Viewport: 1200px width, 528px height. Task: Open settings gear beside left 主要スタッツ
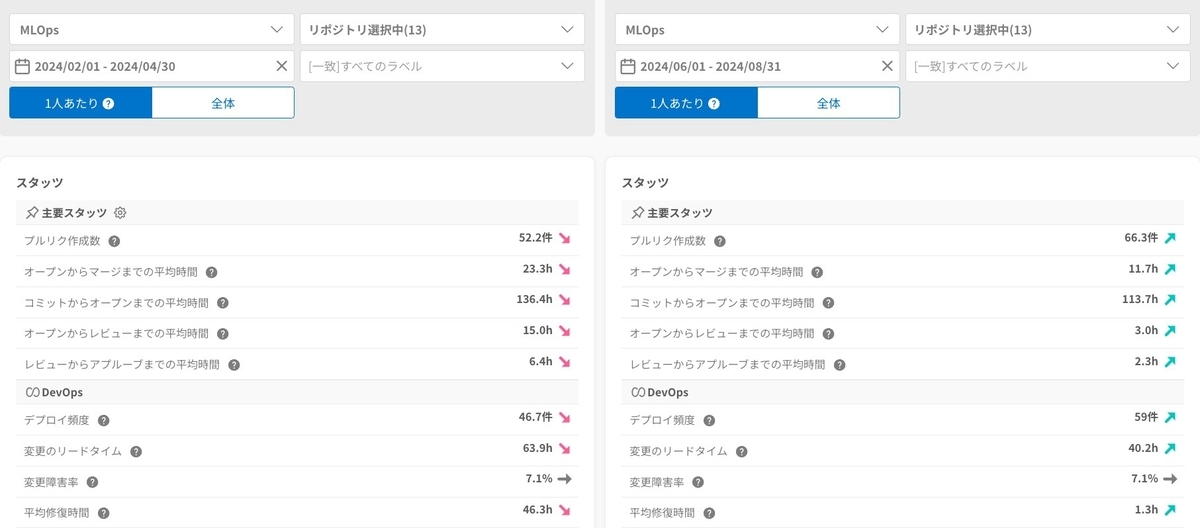click(x=120, y=213)
